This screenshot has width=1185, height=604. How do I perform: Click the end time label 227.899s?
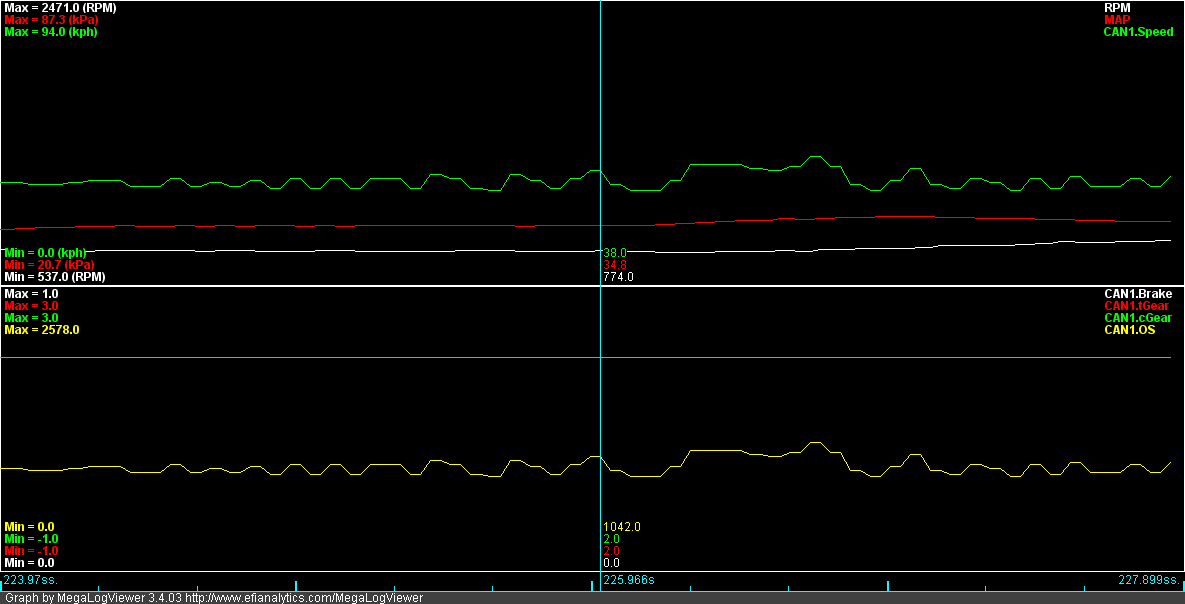(1148, 580)
